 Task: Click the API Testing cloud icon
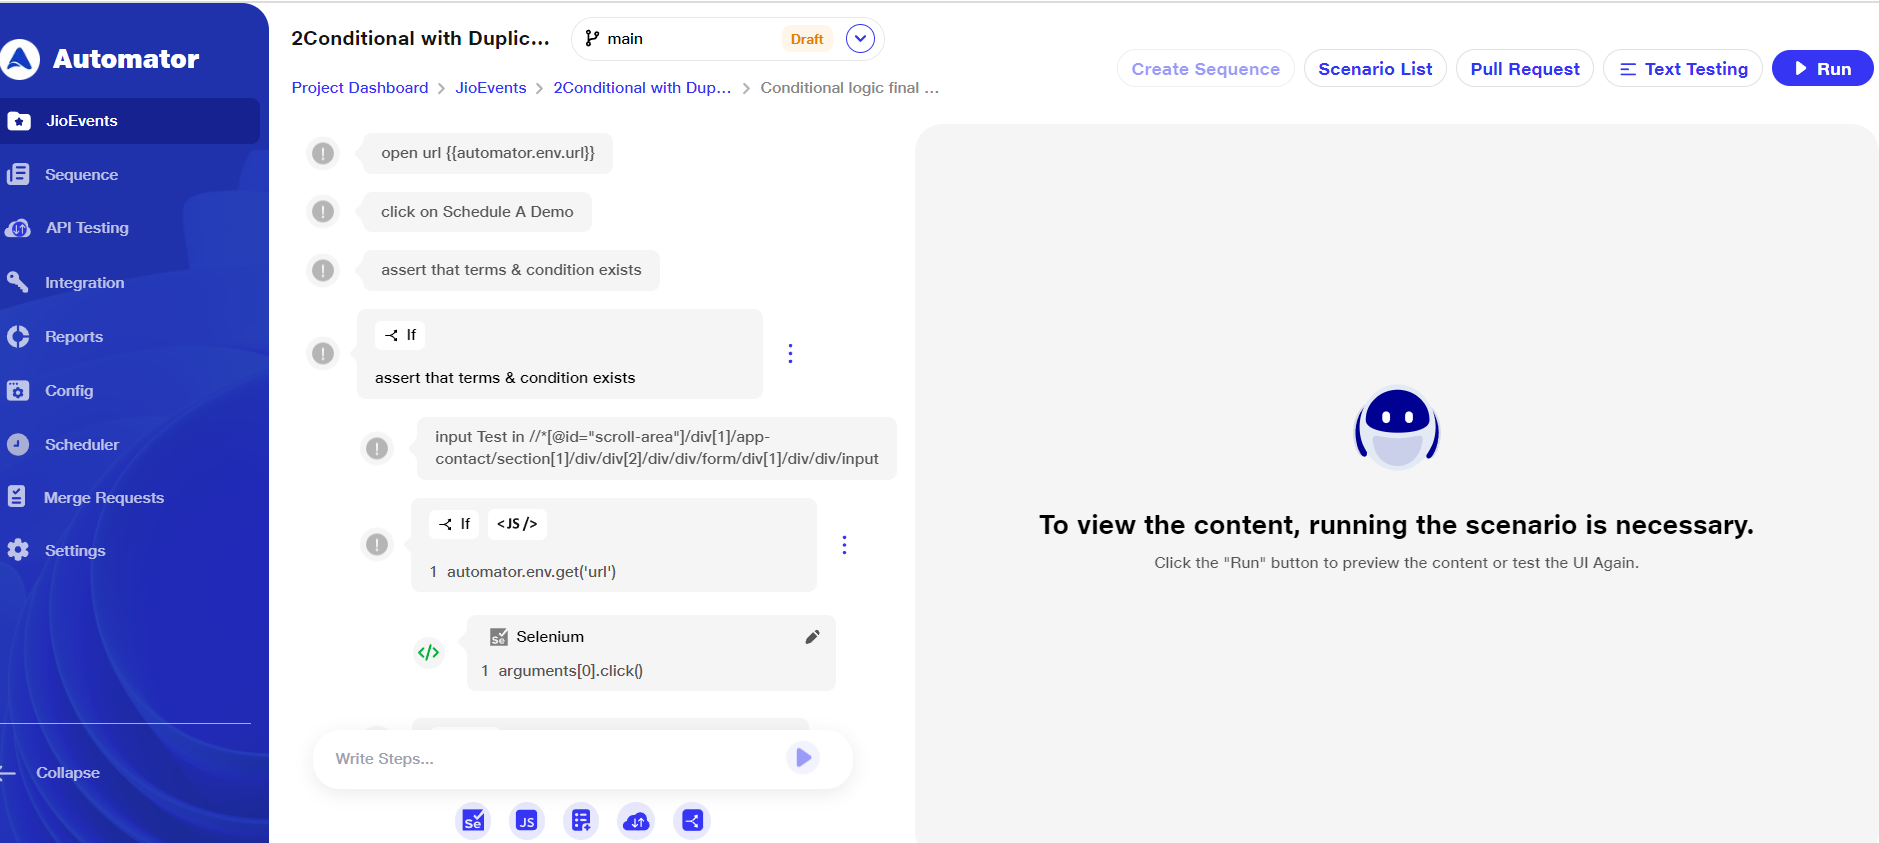(x=18, y=228)
